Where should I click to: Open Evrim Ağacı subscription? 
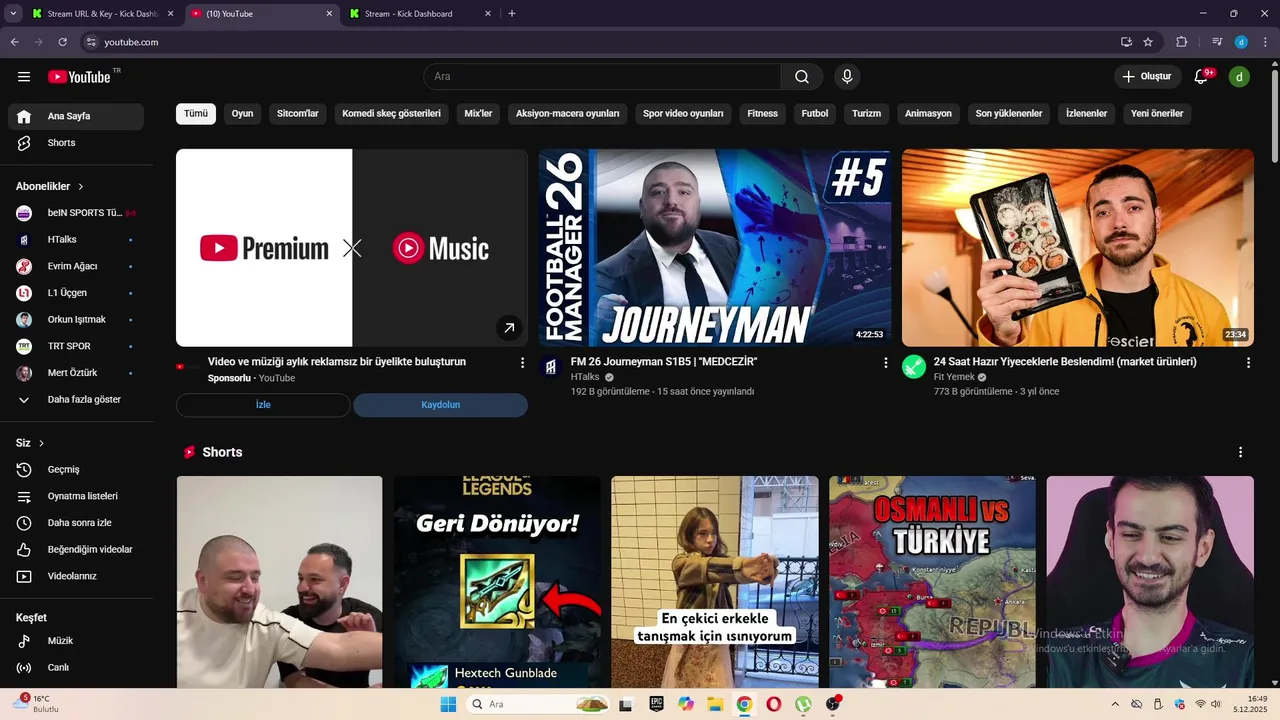(x=76, y=267)
